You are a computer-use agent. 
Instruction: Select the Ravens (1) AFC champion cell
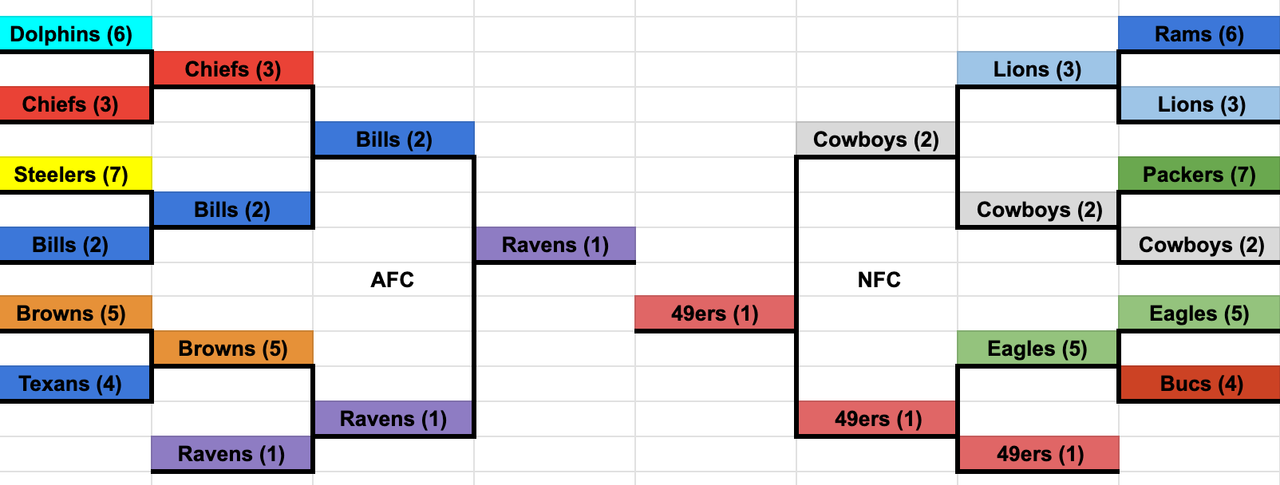point(555,245)
